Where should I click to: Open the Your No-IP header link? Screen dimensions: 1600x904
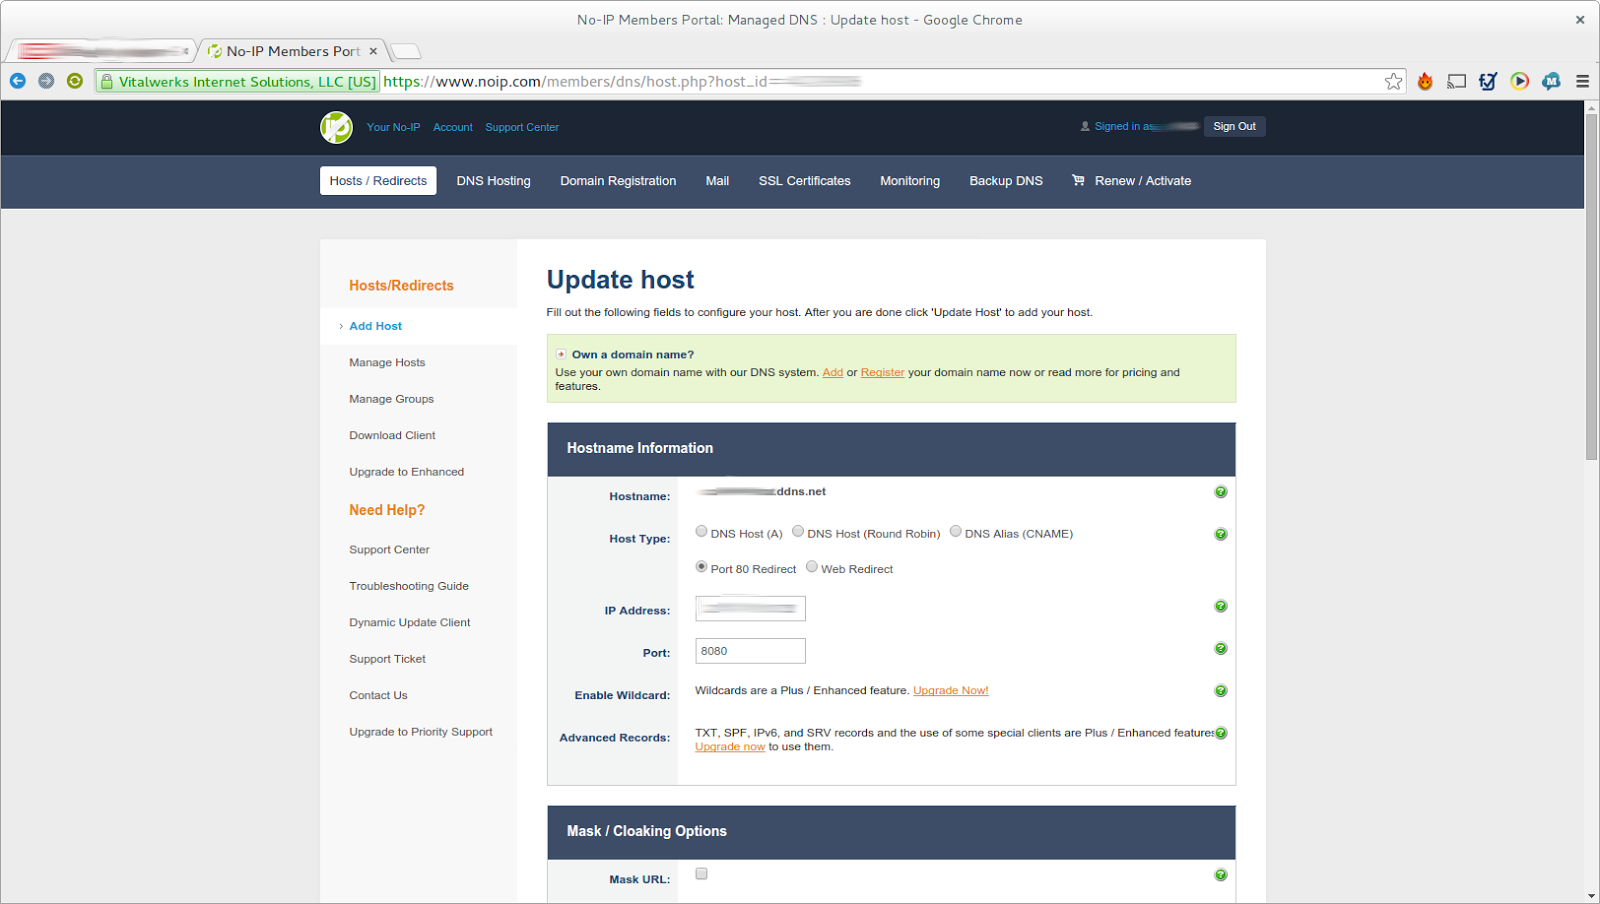click(393, 127)
